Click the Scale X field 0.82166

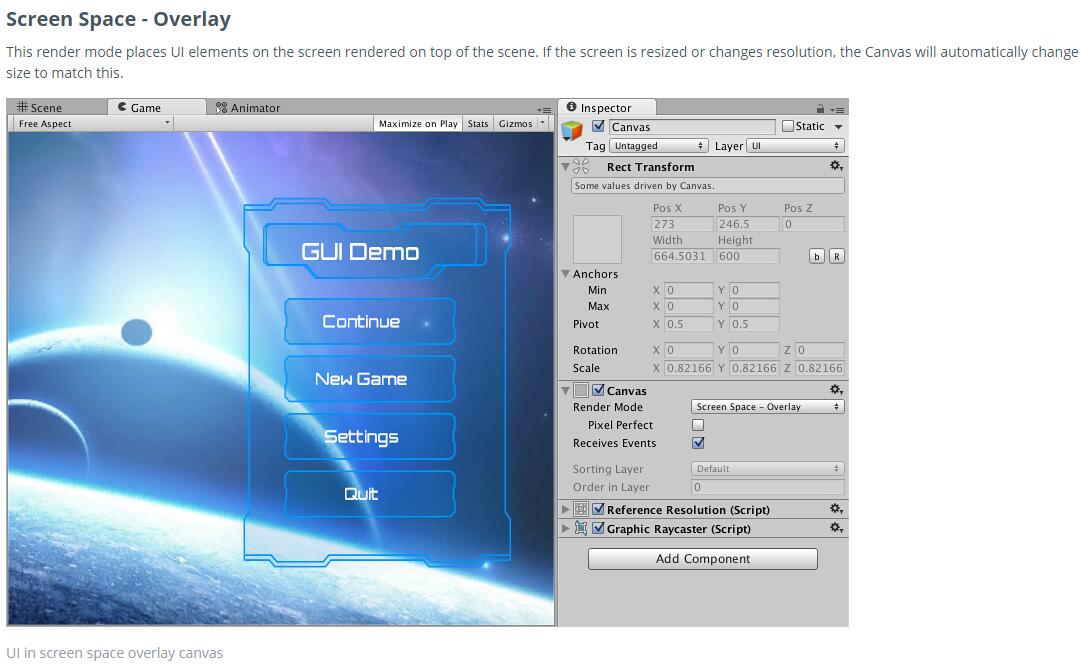[x=689, y=369]
